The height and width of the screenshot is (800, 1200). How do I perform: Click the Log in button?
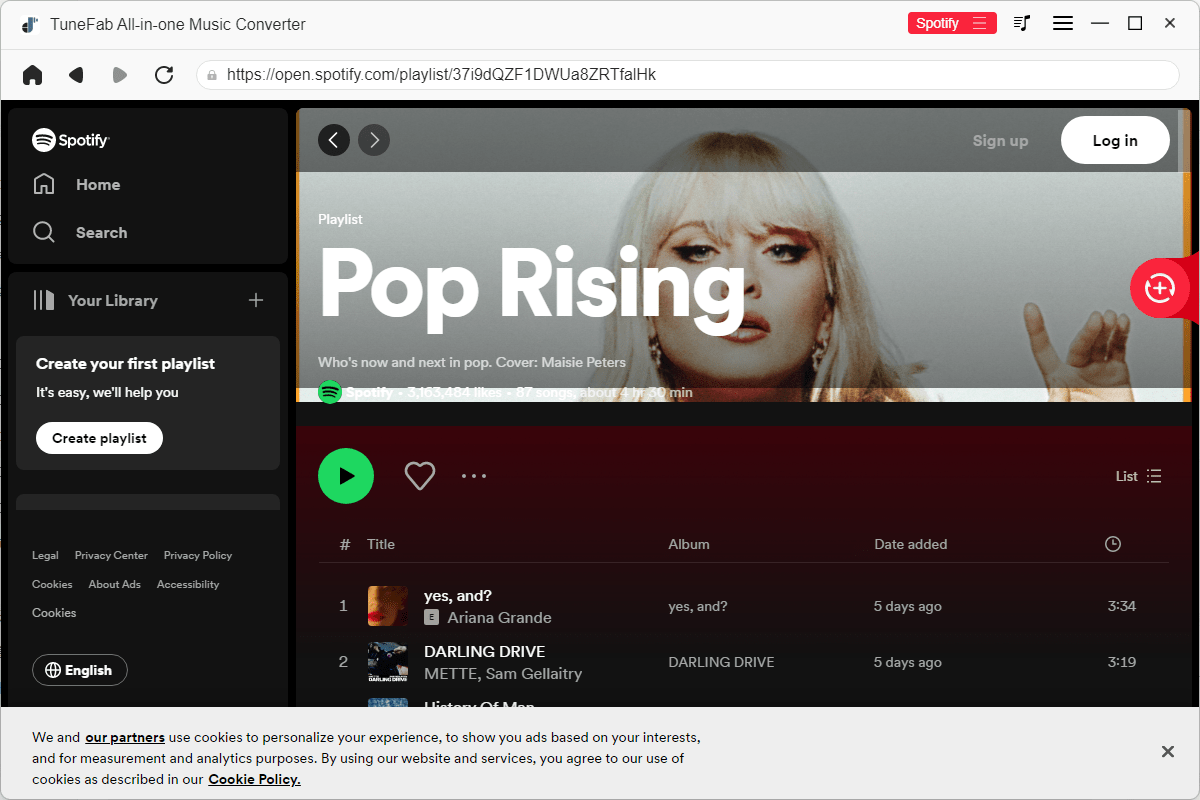point(1115,140)
